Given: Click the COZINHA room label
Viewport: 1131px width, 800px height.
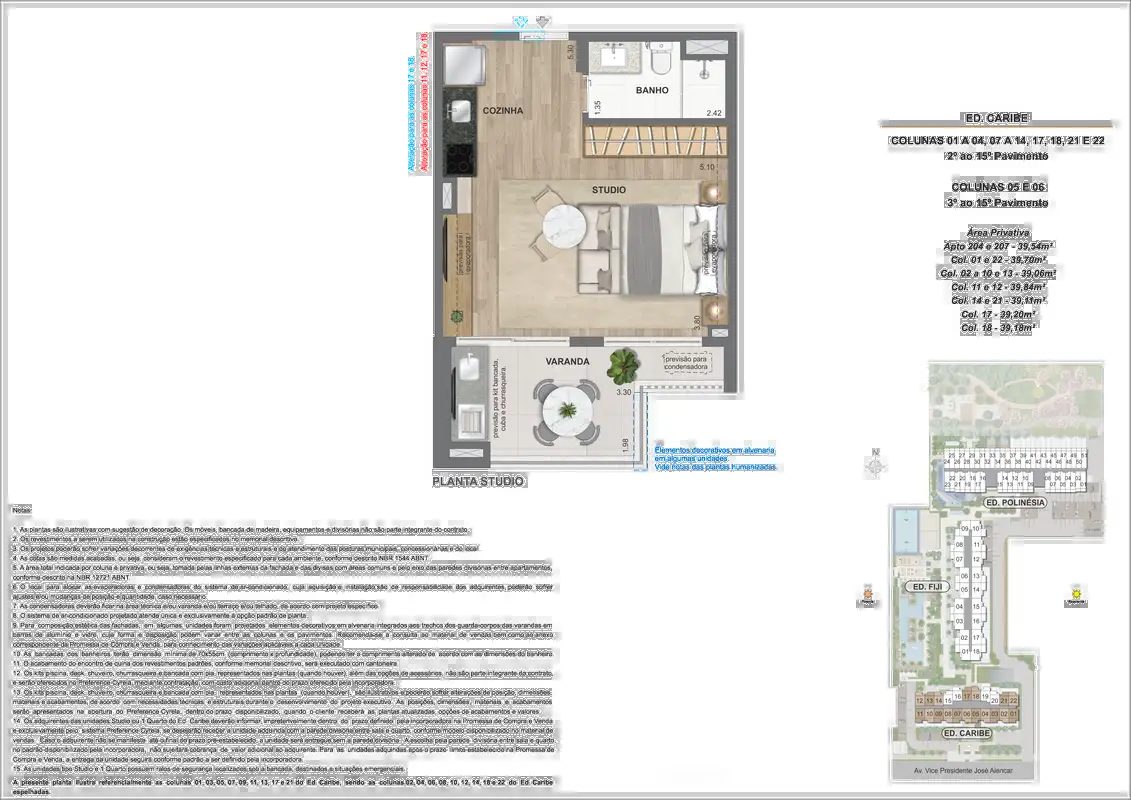Looking at the screenshot, I should 503,110.
